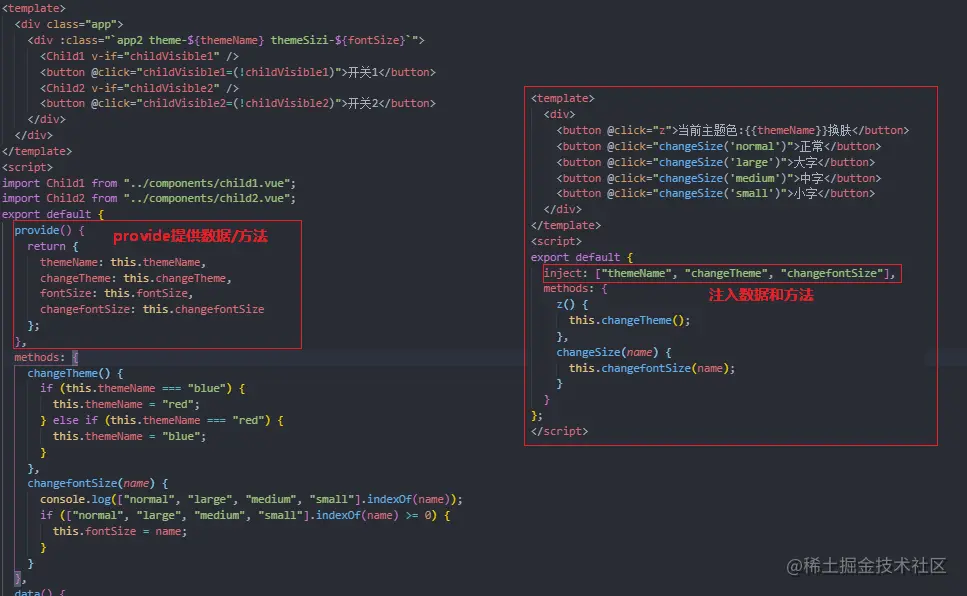
Task: Click the changeSize('medium') 中字 button line
Action: (x=718, y=178)
